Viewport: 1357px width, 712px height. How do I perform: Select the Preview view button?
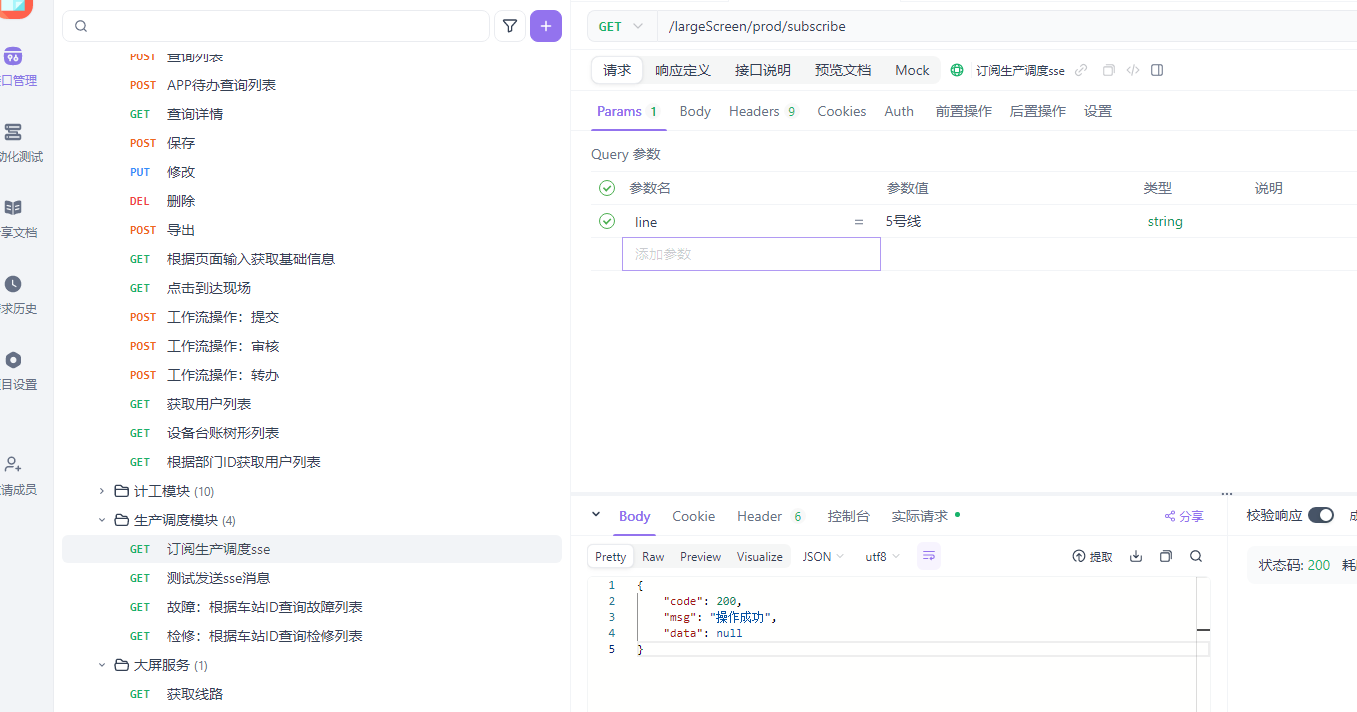click(700, 556)
